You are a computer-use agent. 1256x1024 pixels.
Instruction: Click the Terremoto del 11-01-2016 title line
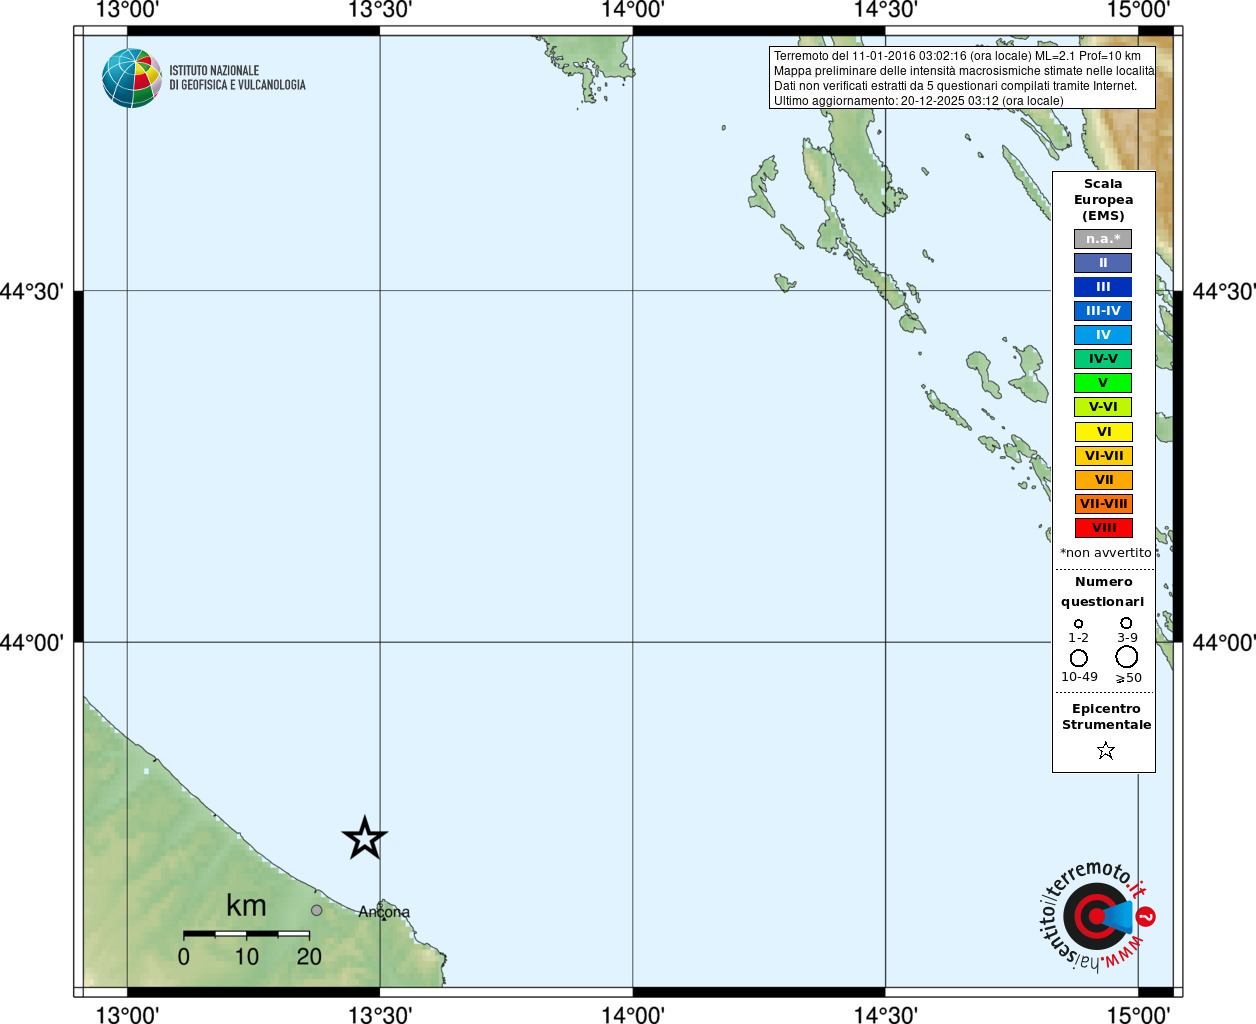click(957, 56)
